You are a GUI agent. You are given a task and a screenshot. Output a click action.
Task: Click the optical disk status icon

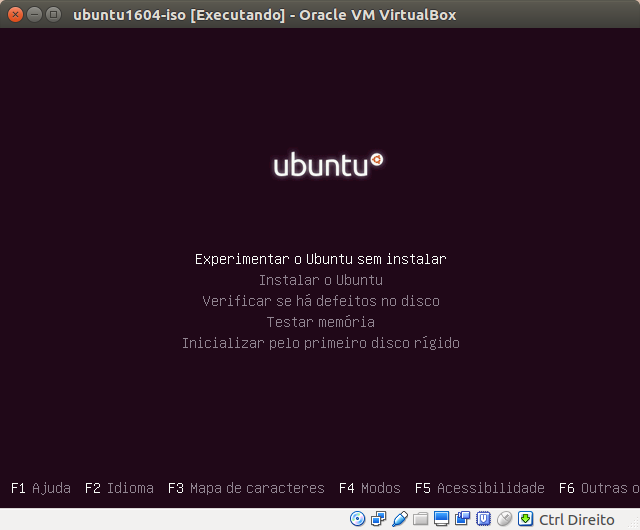coord(358,519)
